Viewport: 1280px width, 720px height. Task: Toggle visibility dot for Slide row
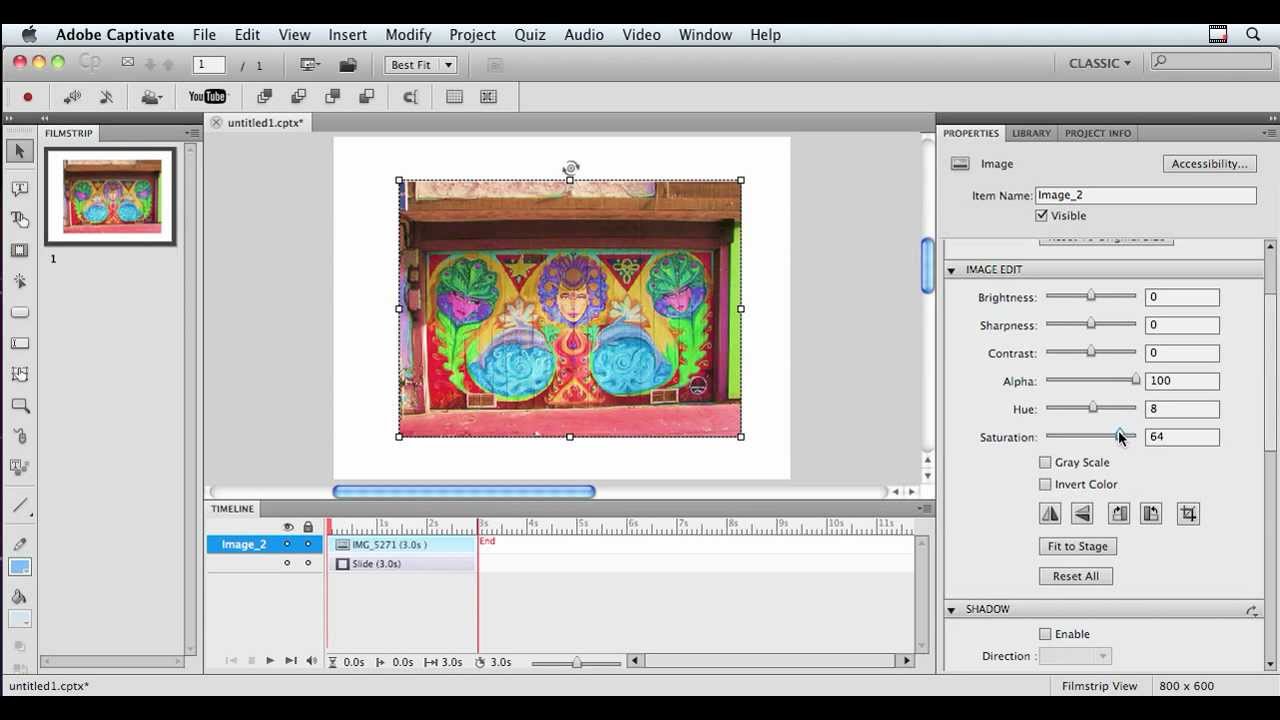point(287,563)
